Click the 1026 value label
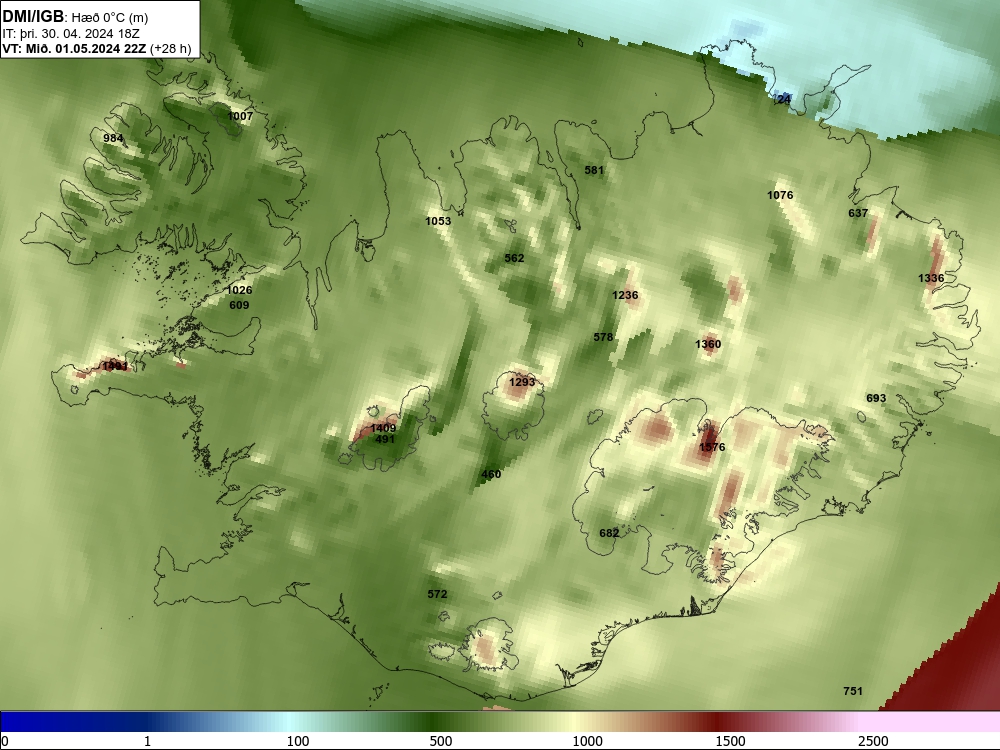This screenshot has height=750, width=1000. pos(239,290)
